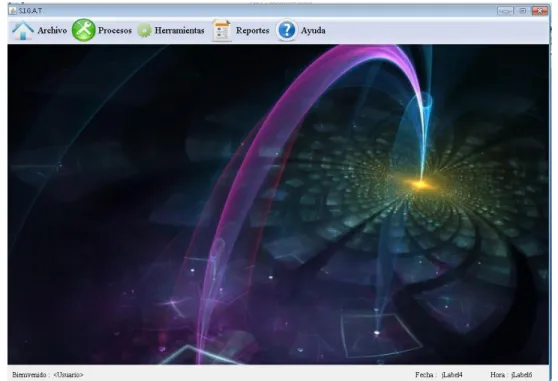This screenshot has width=558, height=381.
Task: Click the gear Herramientas icon
Action: pyautogui.click(x=144, y=31)
